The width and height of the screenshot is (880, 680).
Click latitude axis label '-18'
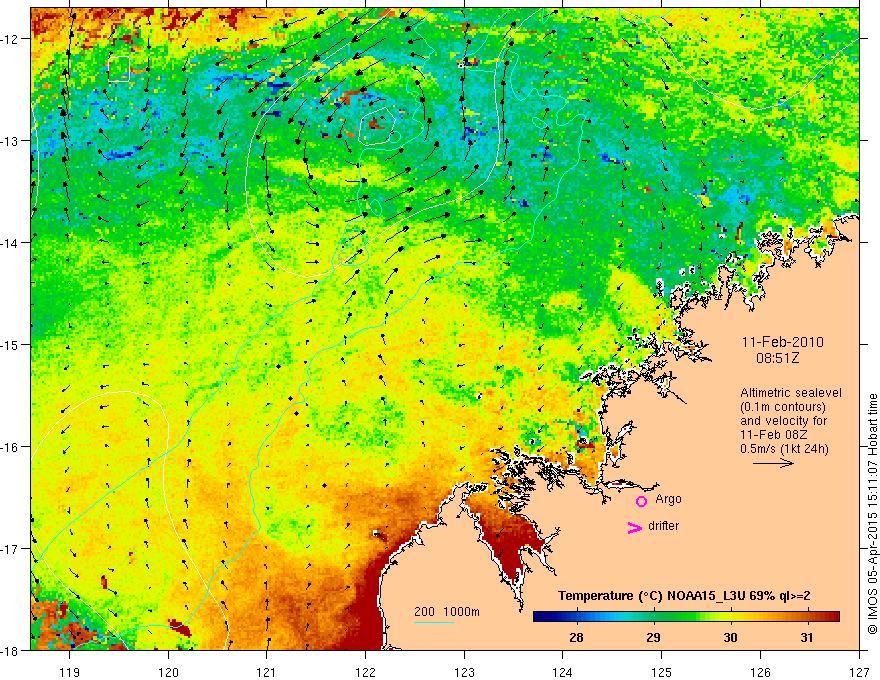tap(10, 650)
